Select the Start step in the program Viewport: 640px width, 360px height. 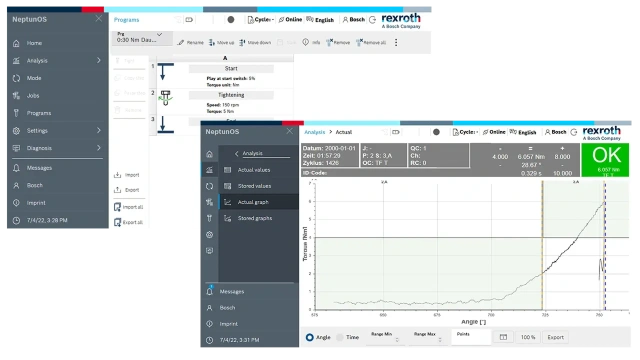click(231, 69)
